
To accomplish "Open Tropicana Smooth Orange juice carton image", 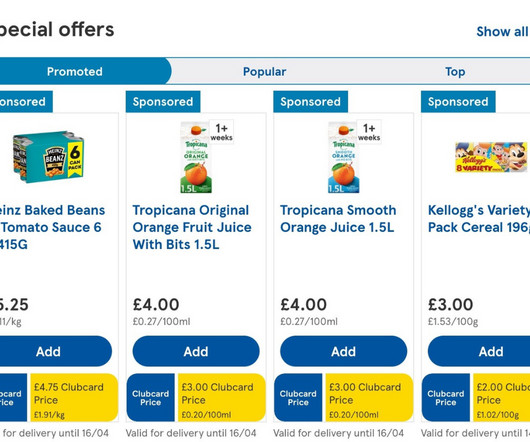I will [x=344, y=157].
